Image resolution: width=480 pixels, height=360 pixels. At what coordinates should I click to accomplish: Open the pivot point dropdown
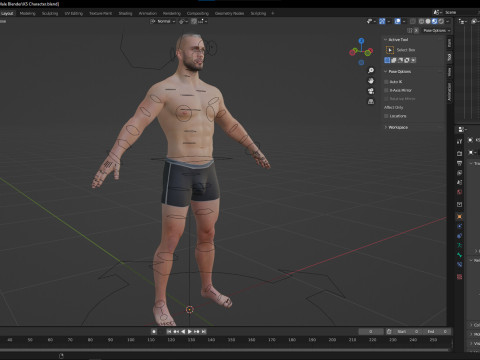(x=184, y=21)
